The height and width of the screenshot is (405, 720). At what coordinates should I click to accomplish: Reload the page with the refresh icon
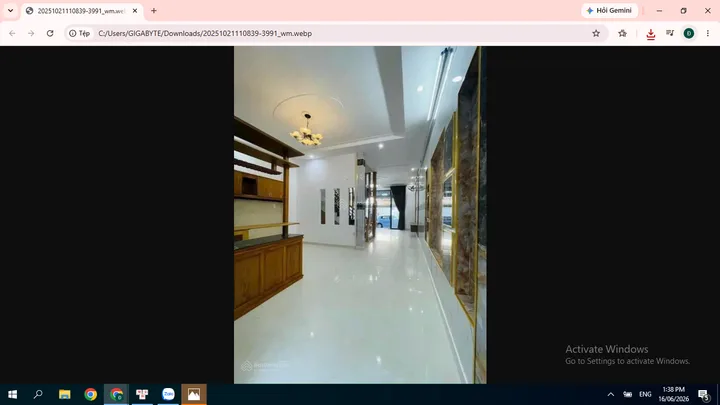coord(50,34)
